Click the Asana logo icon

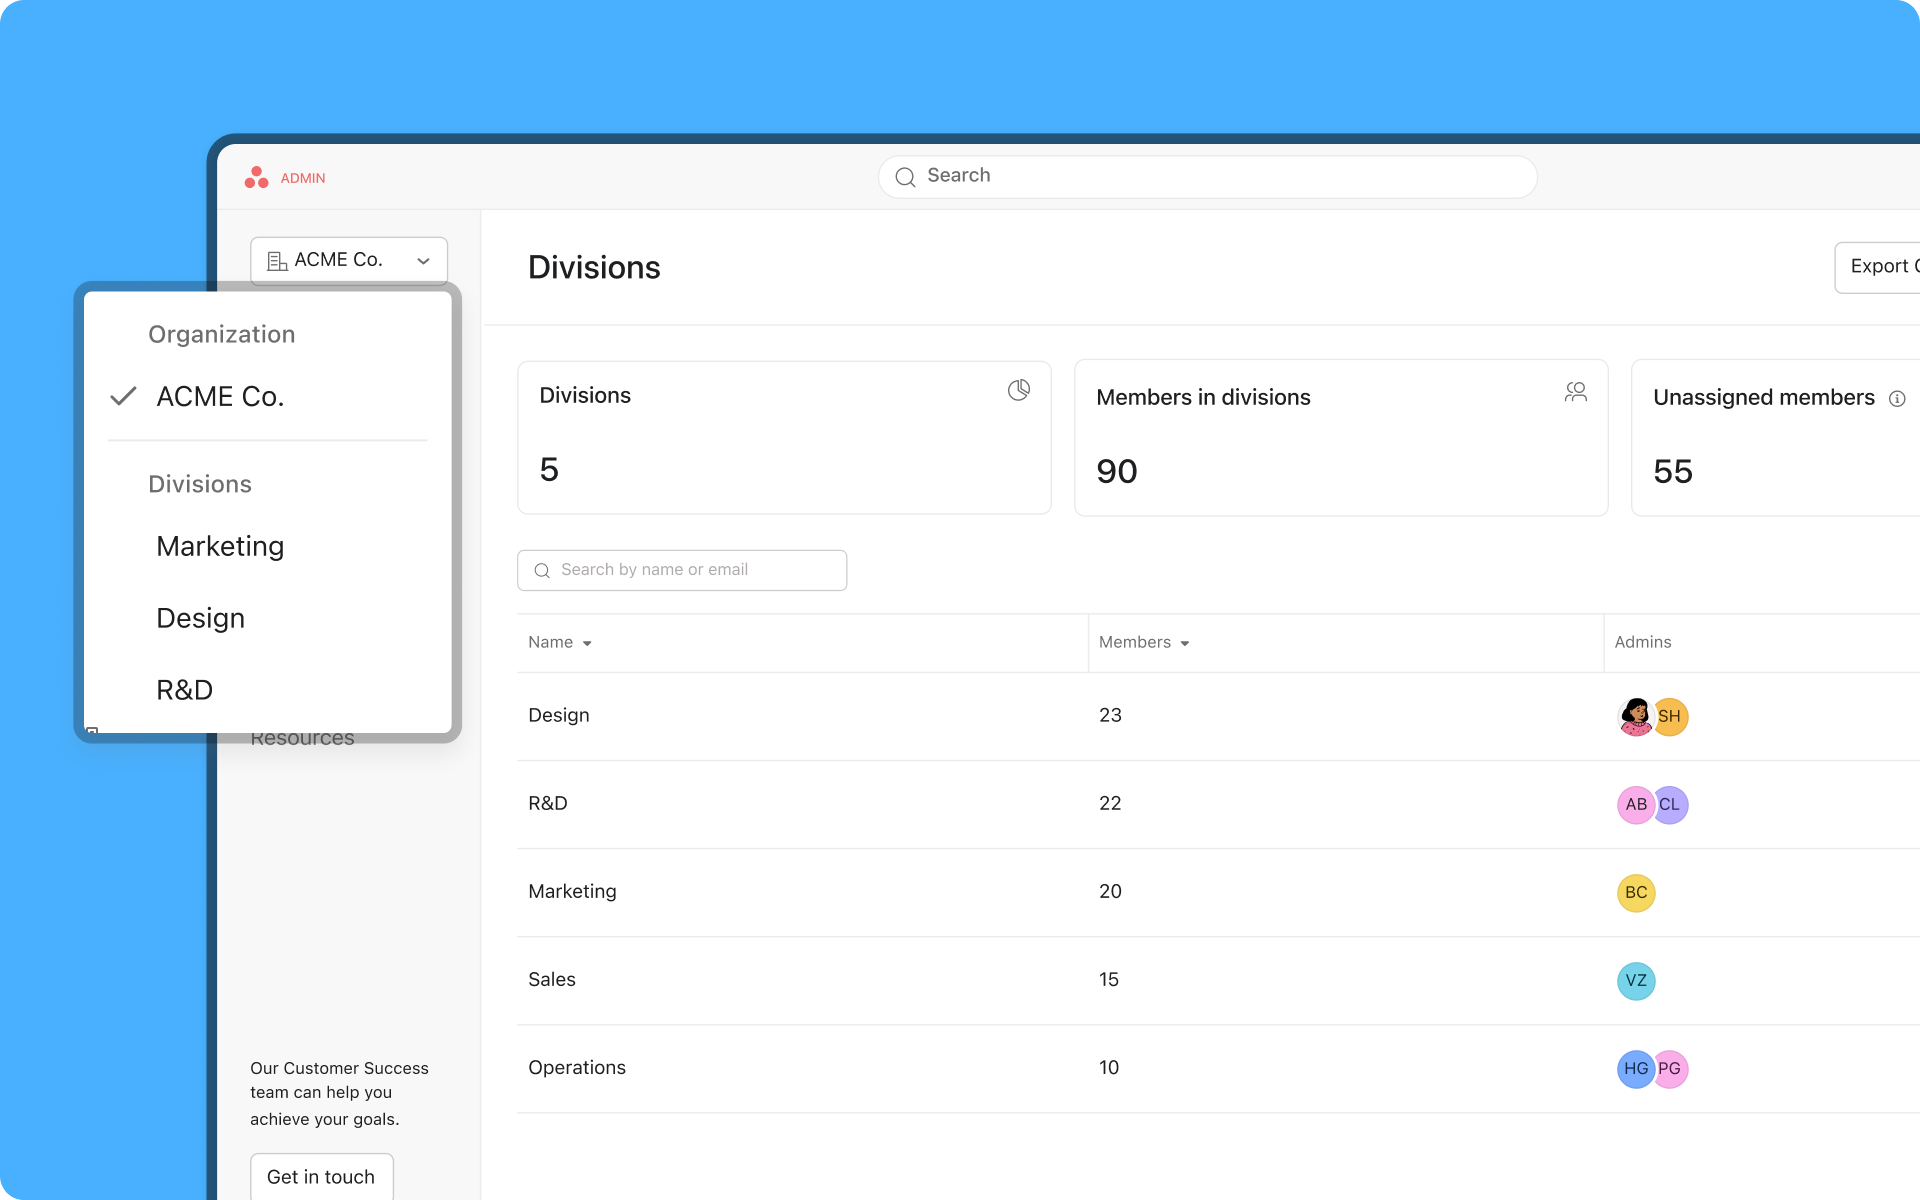coord(256,177)
